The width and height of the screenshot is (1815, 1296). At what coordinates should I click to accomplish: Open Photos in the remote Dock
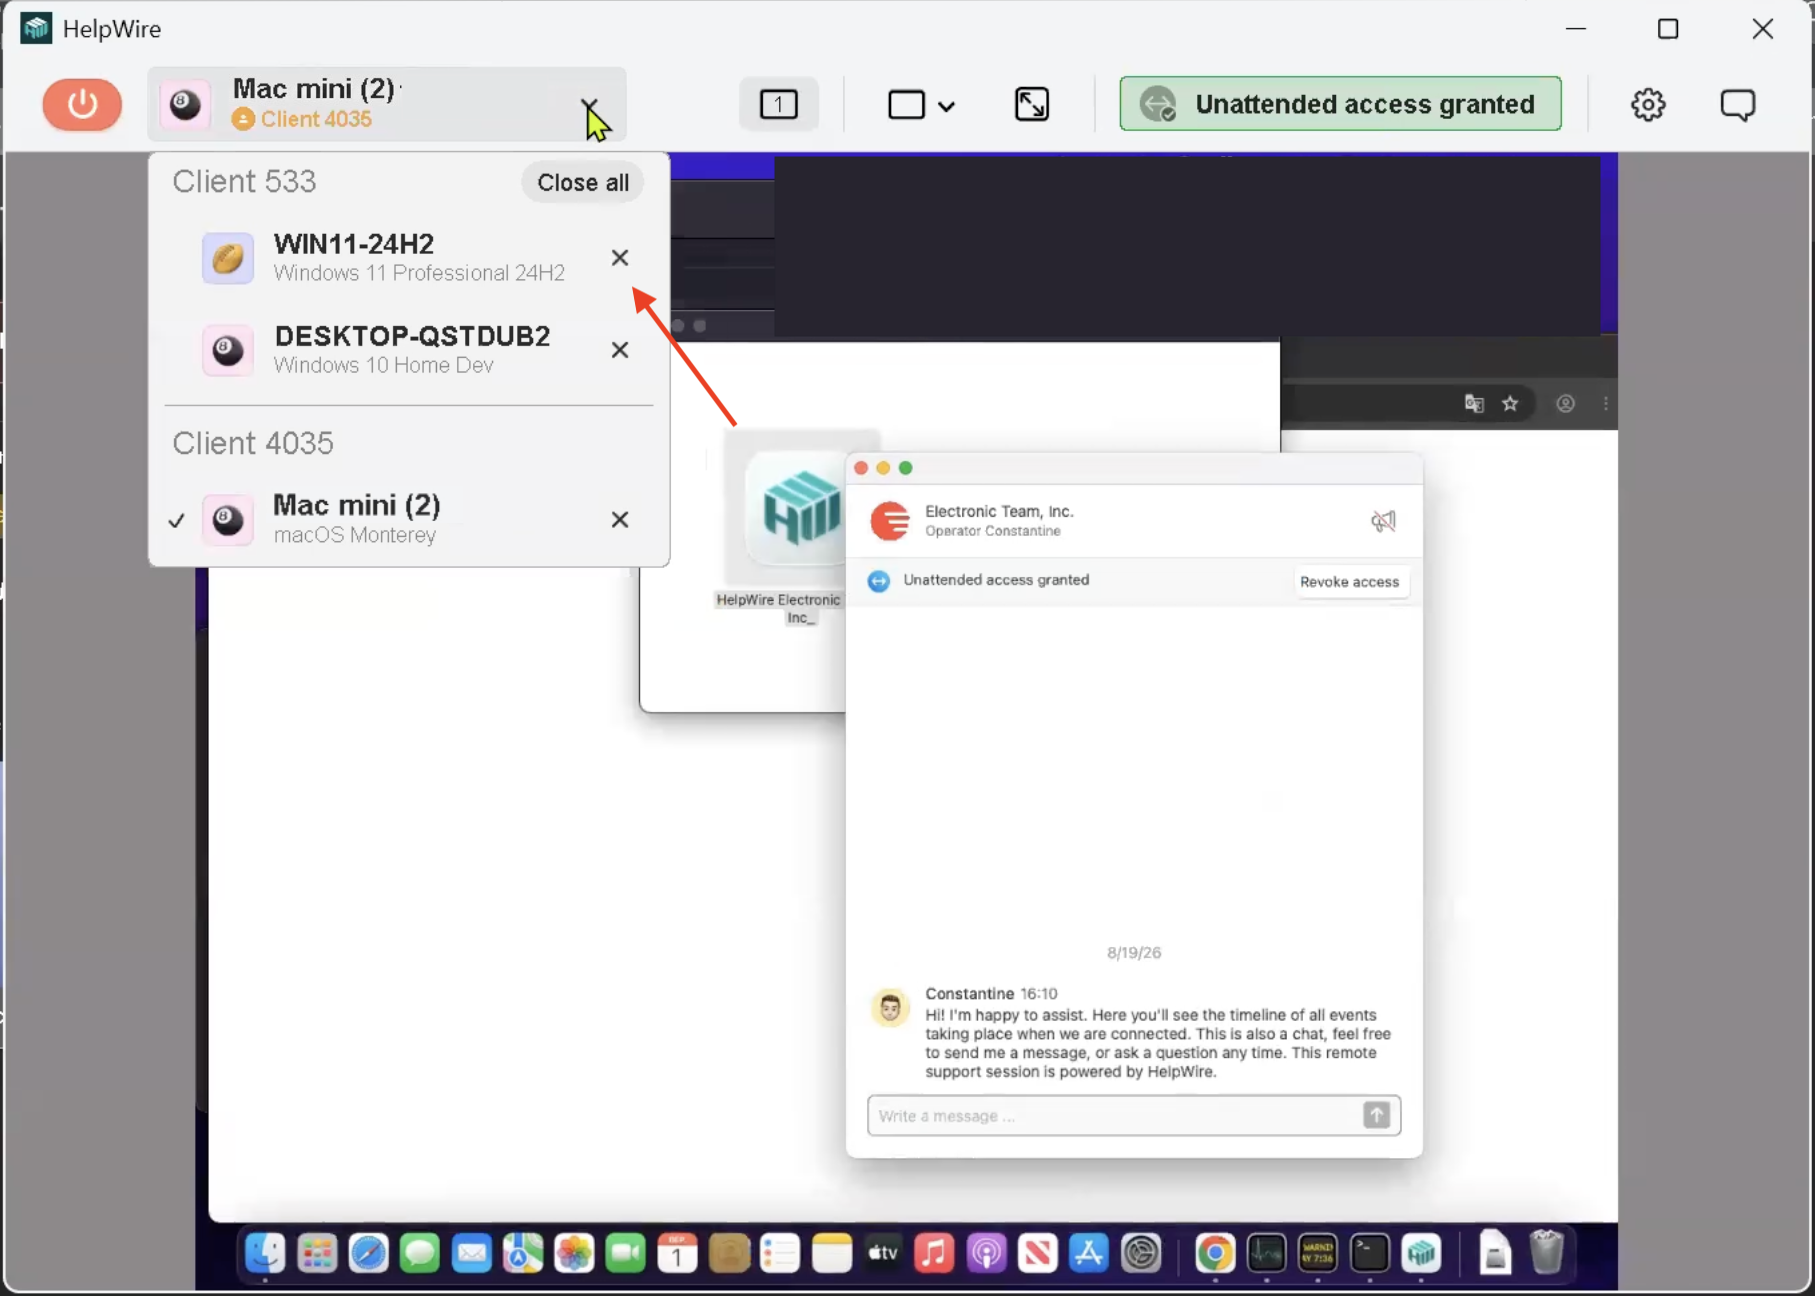coord(574,1253)
